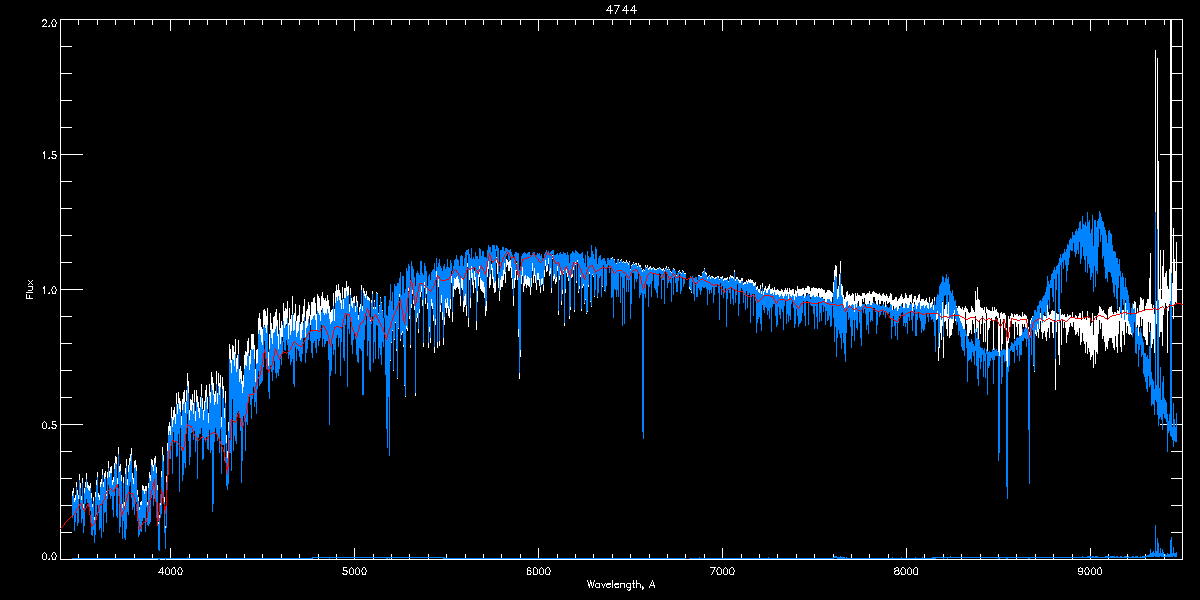Click the x-axis tick label "6000"
The width and height of the screenshot is (1200, 600).
(x=538, y=572)
